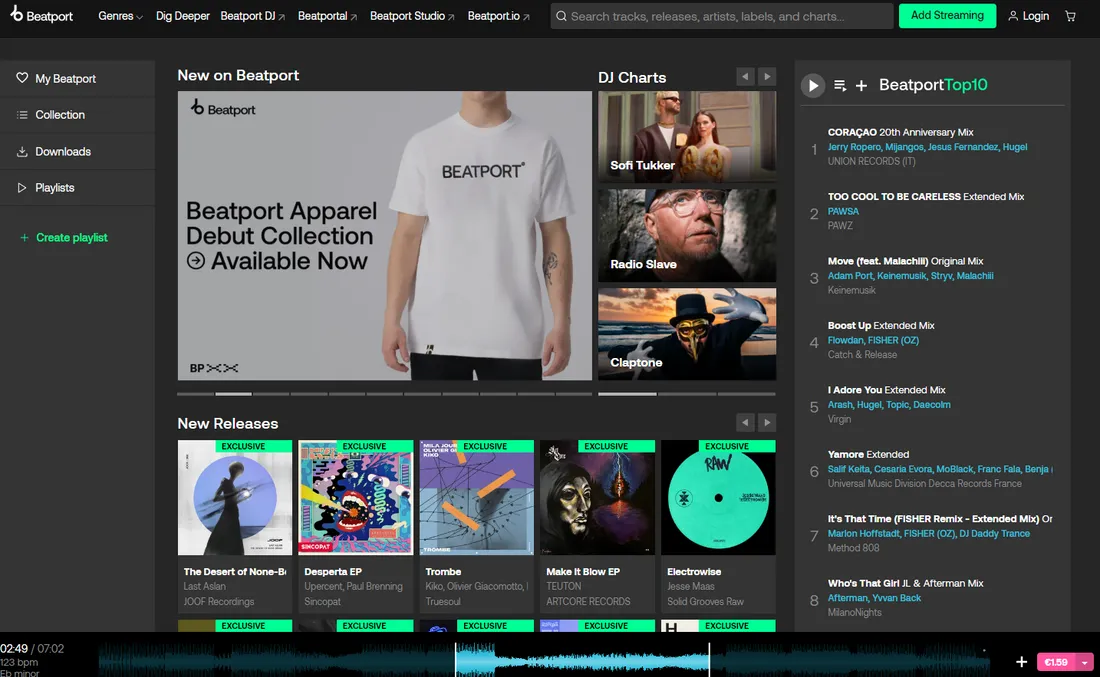Open the shopping cart icon
The image size is (1100, 677).
click(1071, 15)
